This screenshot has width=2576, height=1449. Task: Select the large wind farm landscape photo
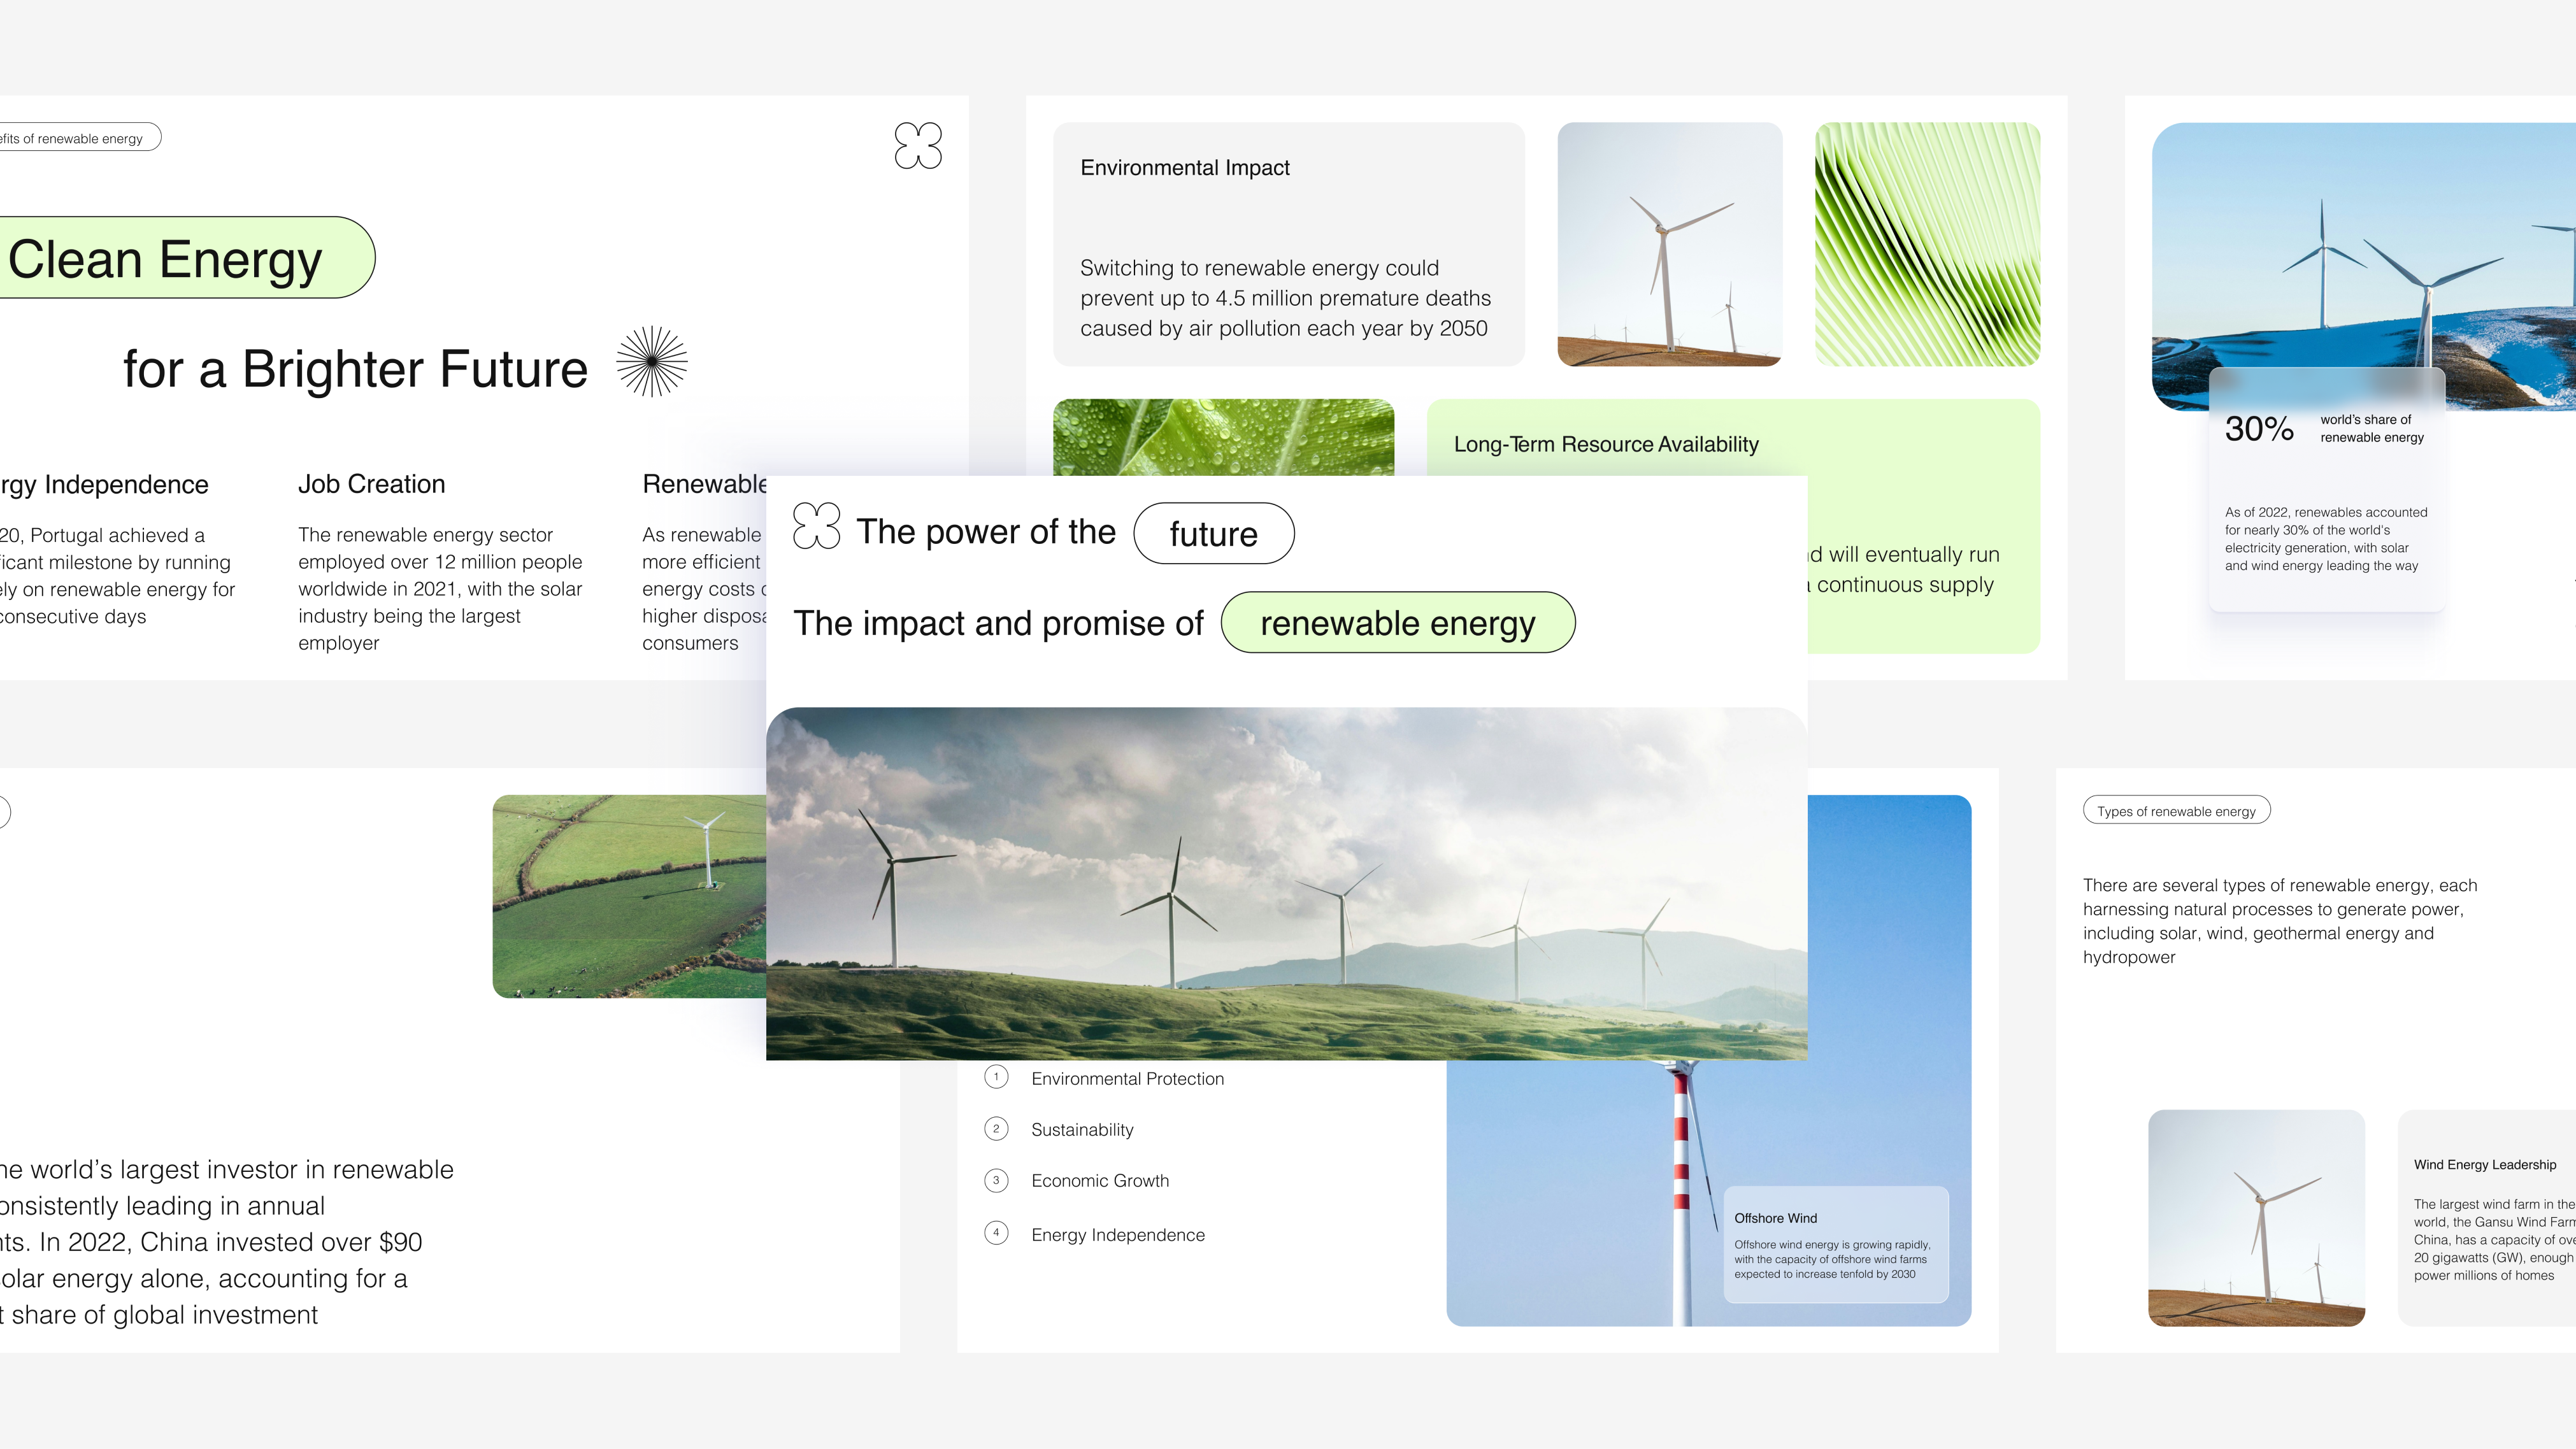point(1286,884)
